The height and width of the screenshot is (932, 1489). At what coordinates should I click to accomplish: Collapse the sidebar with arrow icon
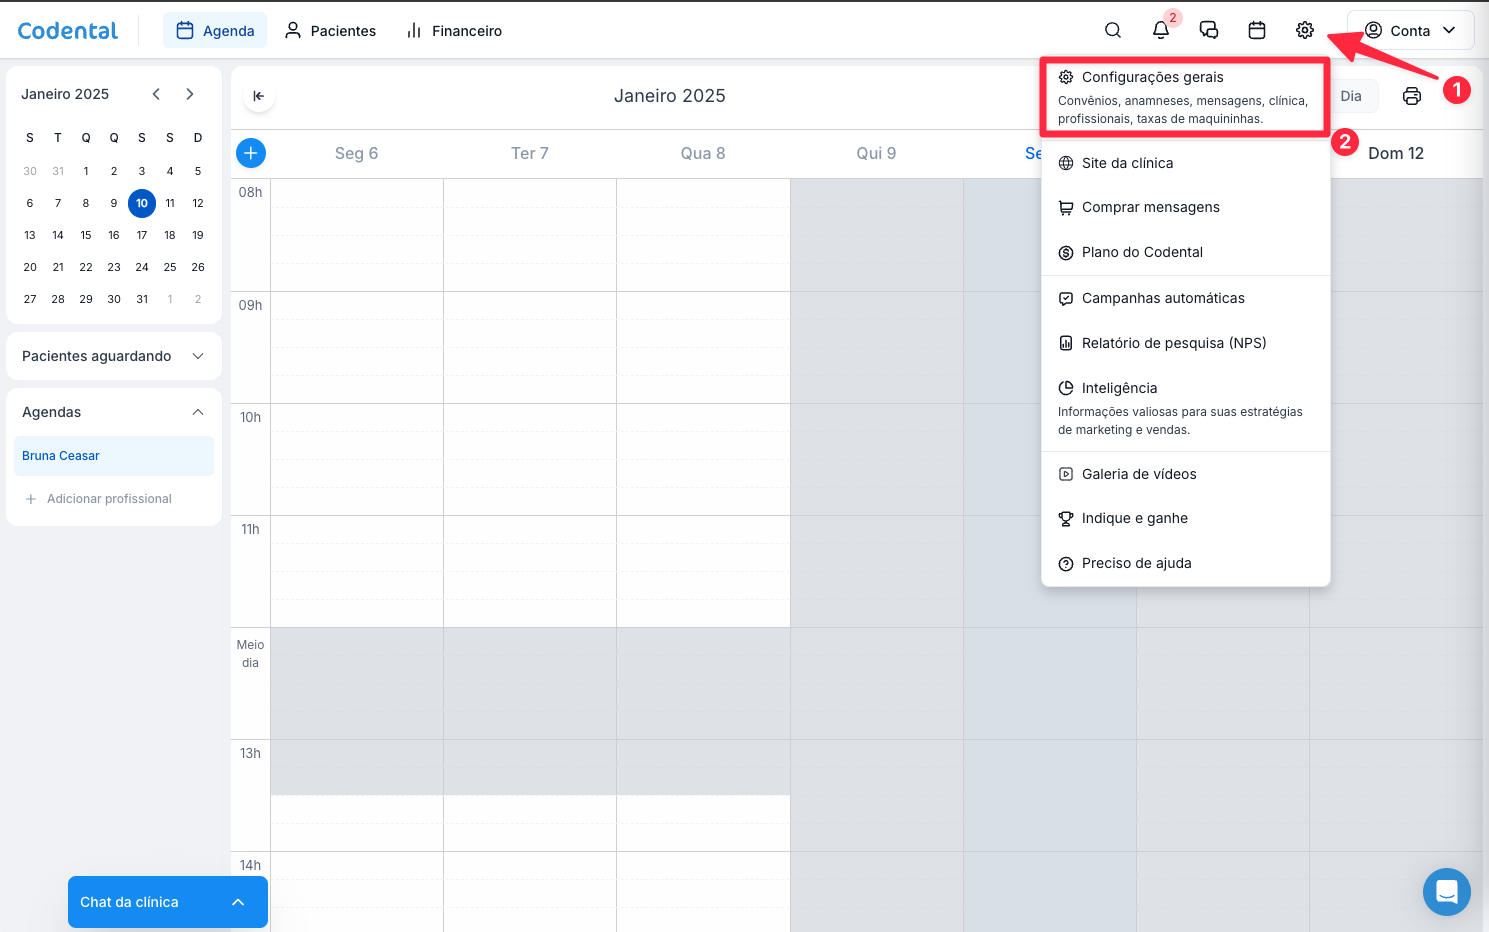pyautogui.click(x=258, y=96)
